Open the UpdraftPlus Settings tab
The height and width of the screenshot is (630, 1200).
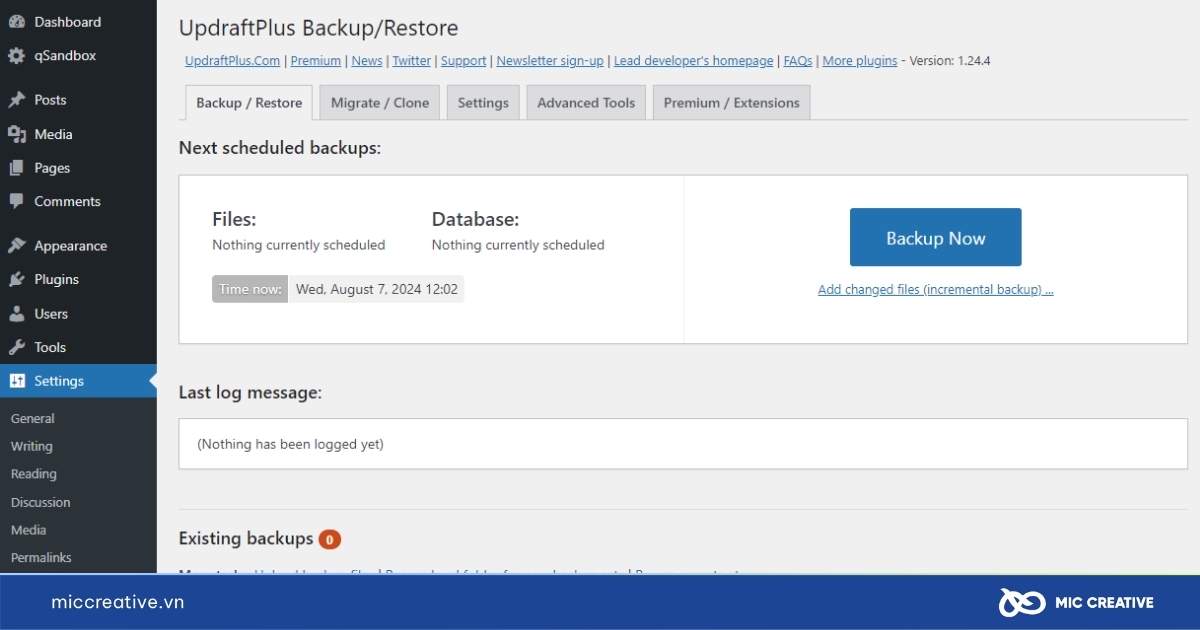click(483, 103)
